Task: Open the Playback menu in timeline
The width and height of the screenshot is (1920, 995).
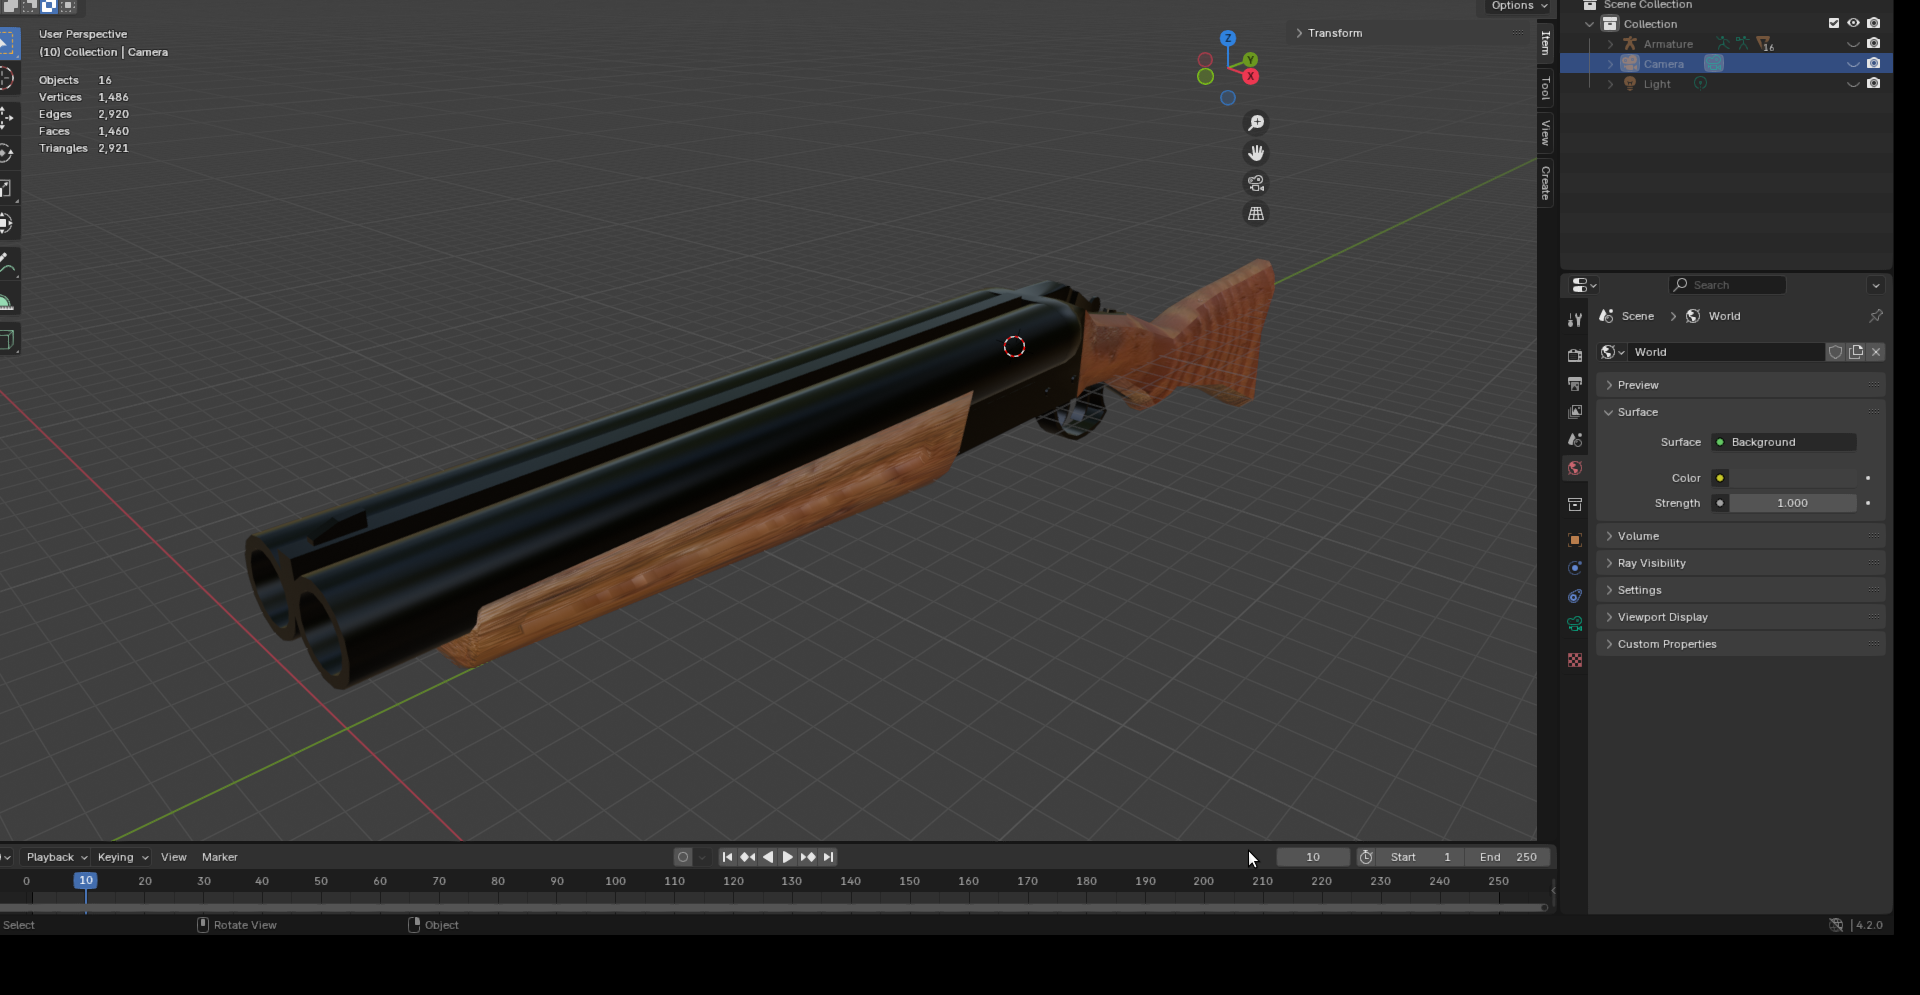Action: click(x=56, y=857)
